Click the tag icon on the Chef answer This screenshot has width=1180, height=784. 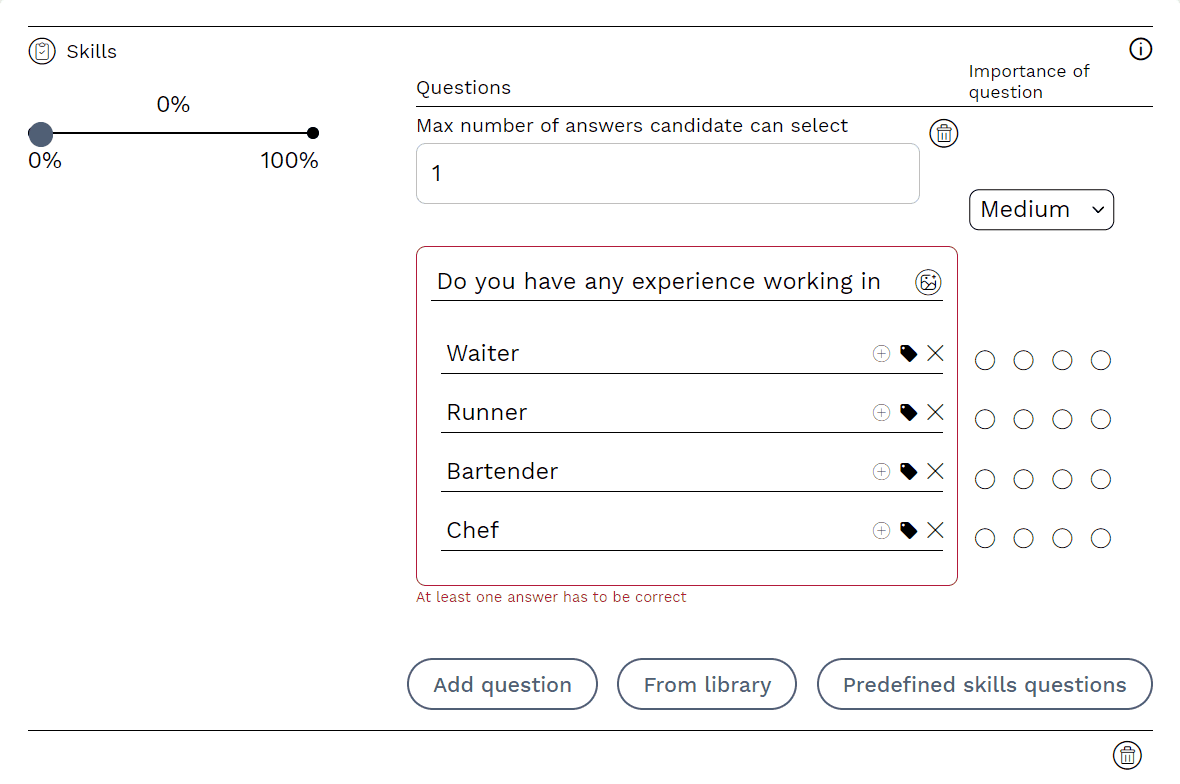point(908,530)
